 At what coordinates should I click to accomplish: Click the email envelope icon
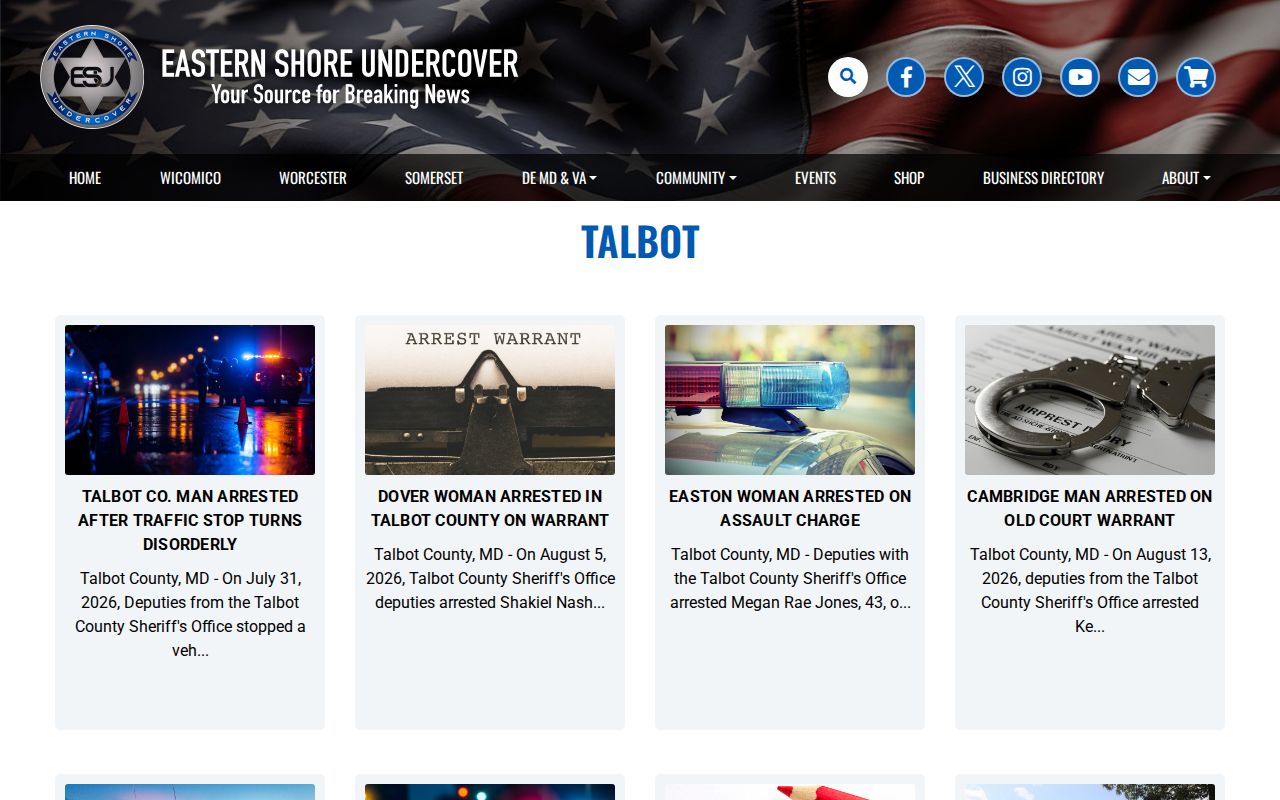pyautogui.click(x=1138, y=77)
